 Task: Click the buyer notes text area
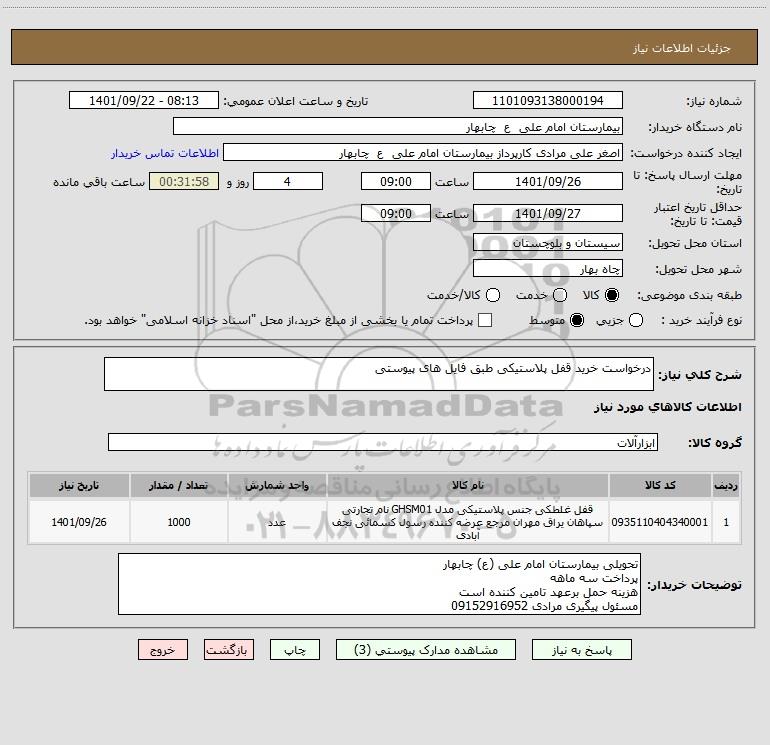[x=379, y=584]
